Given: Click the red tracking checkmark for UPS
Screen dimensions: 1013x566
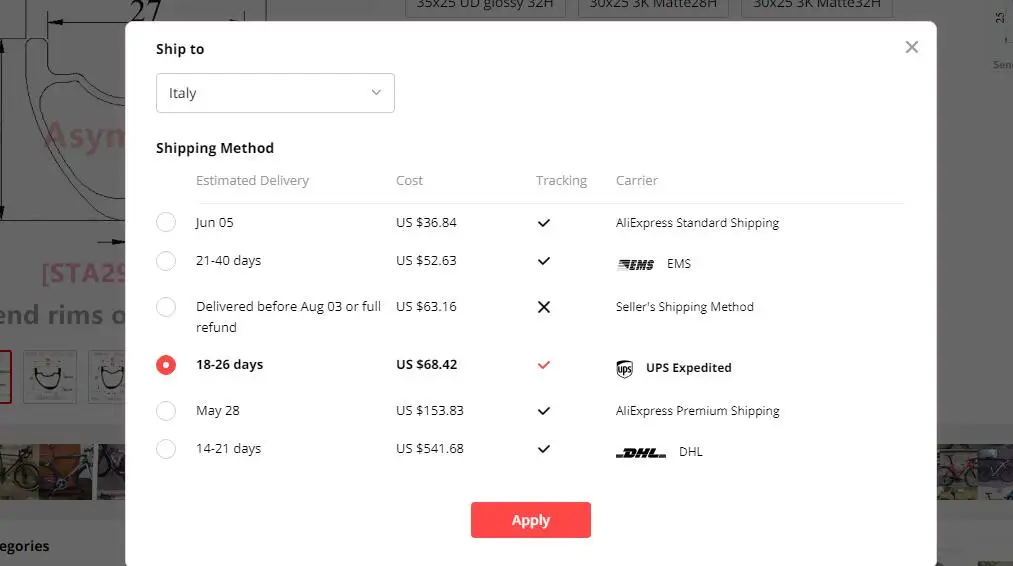Looking at the screenshot, I should [x=544, y=365].
